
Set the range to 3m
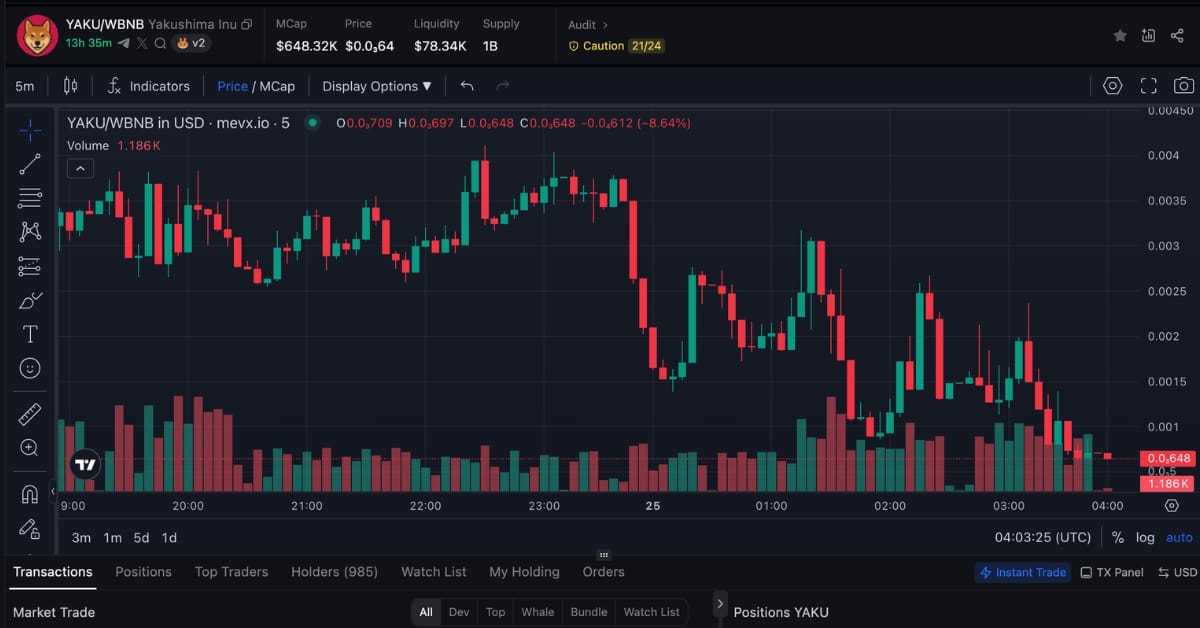[x=82, y=537]
